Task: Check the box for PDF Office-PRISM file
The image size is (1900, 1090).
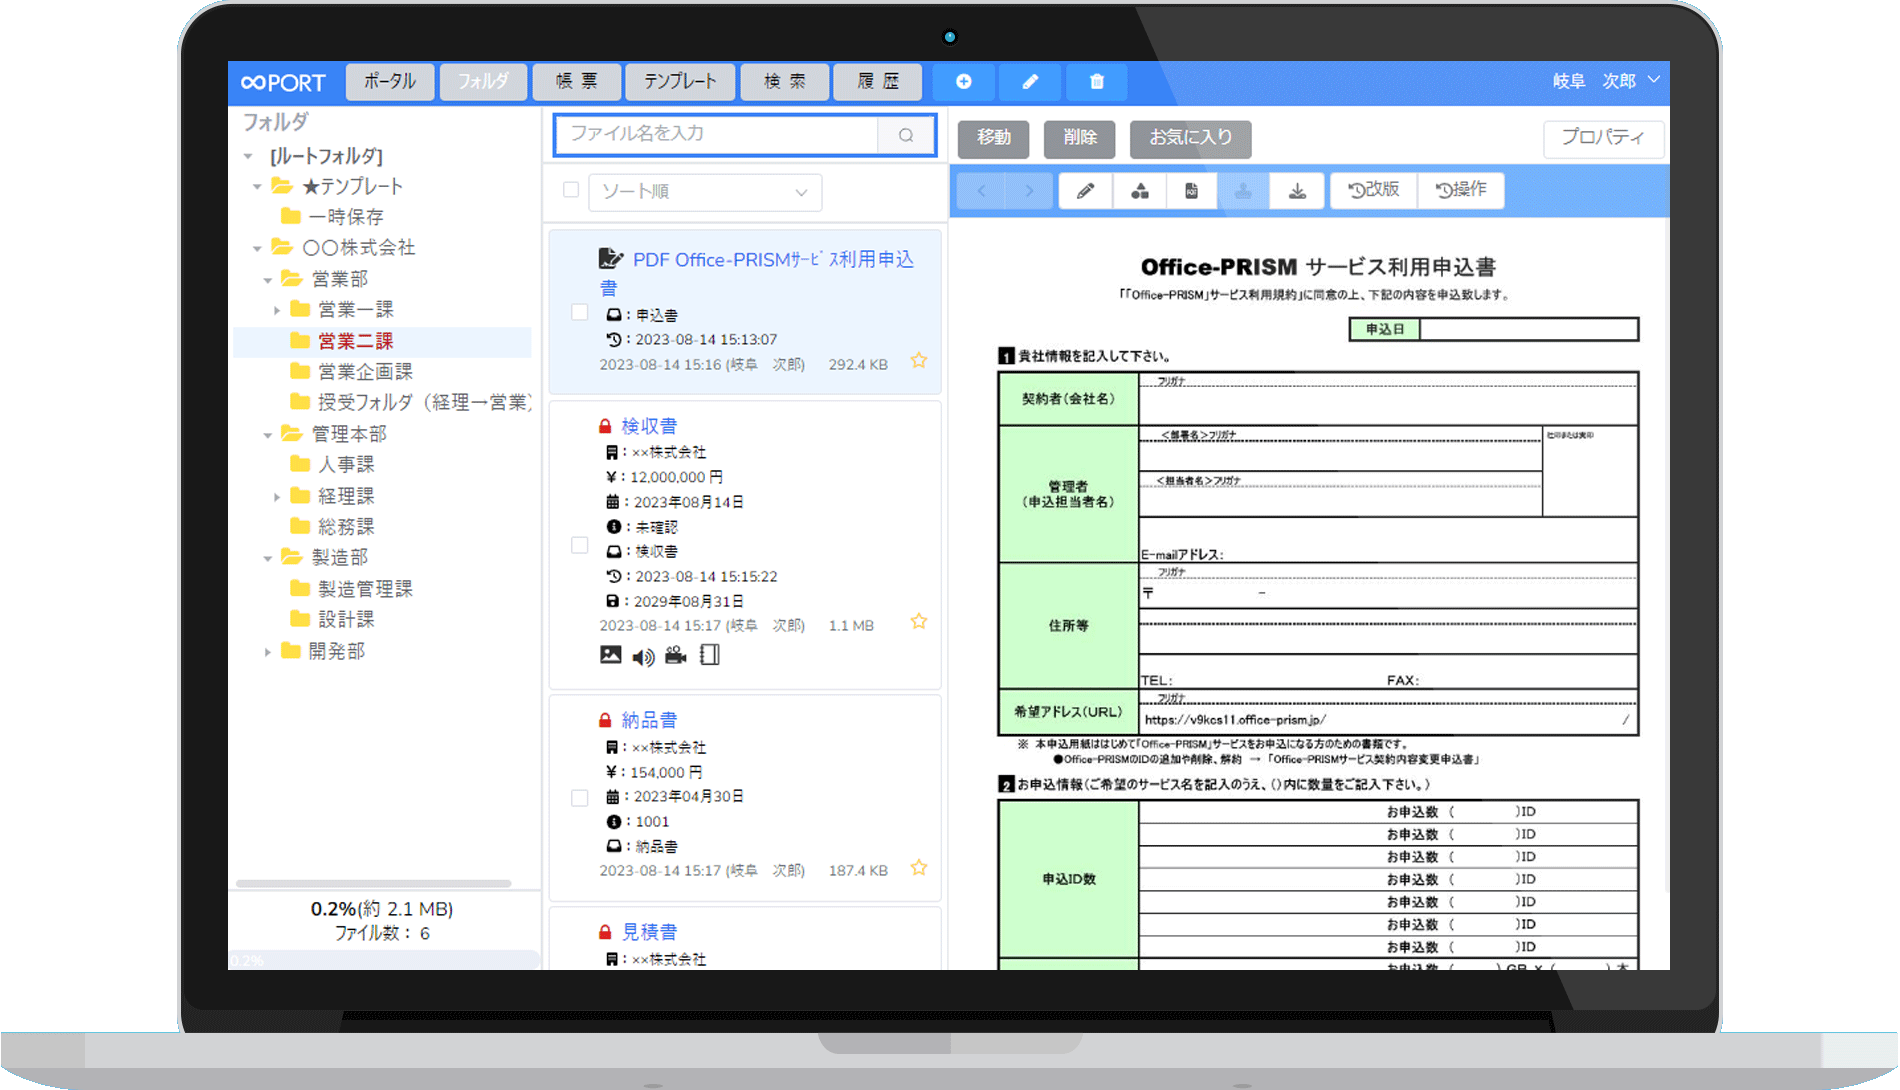Action: click(x=579, y=312)
